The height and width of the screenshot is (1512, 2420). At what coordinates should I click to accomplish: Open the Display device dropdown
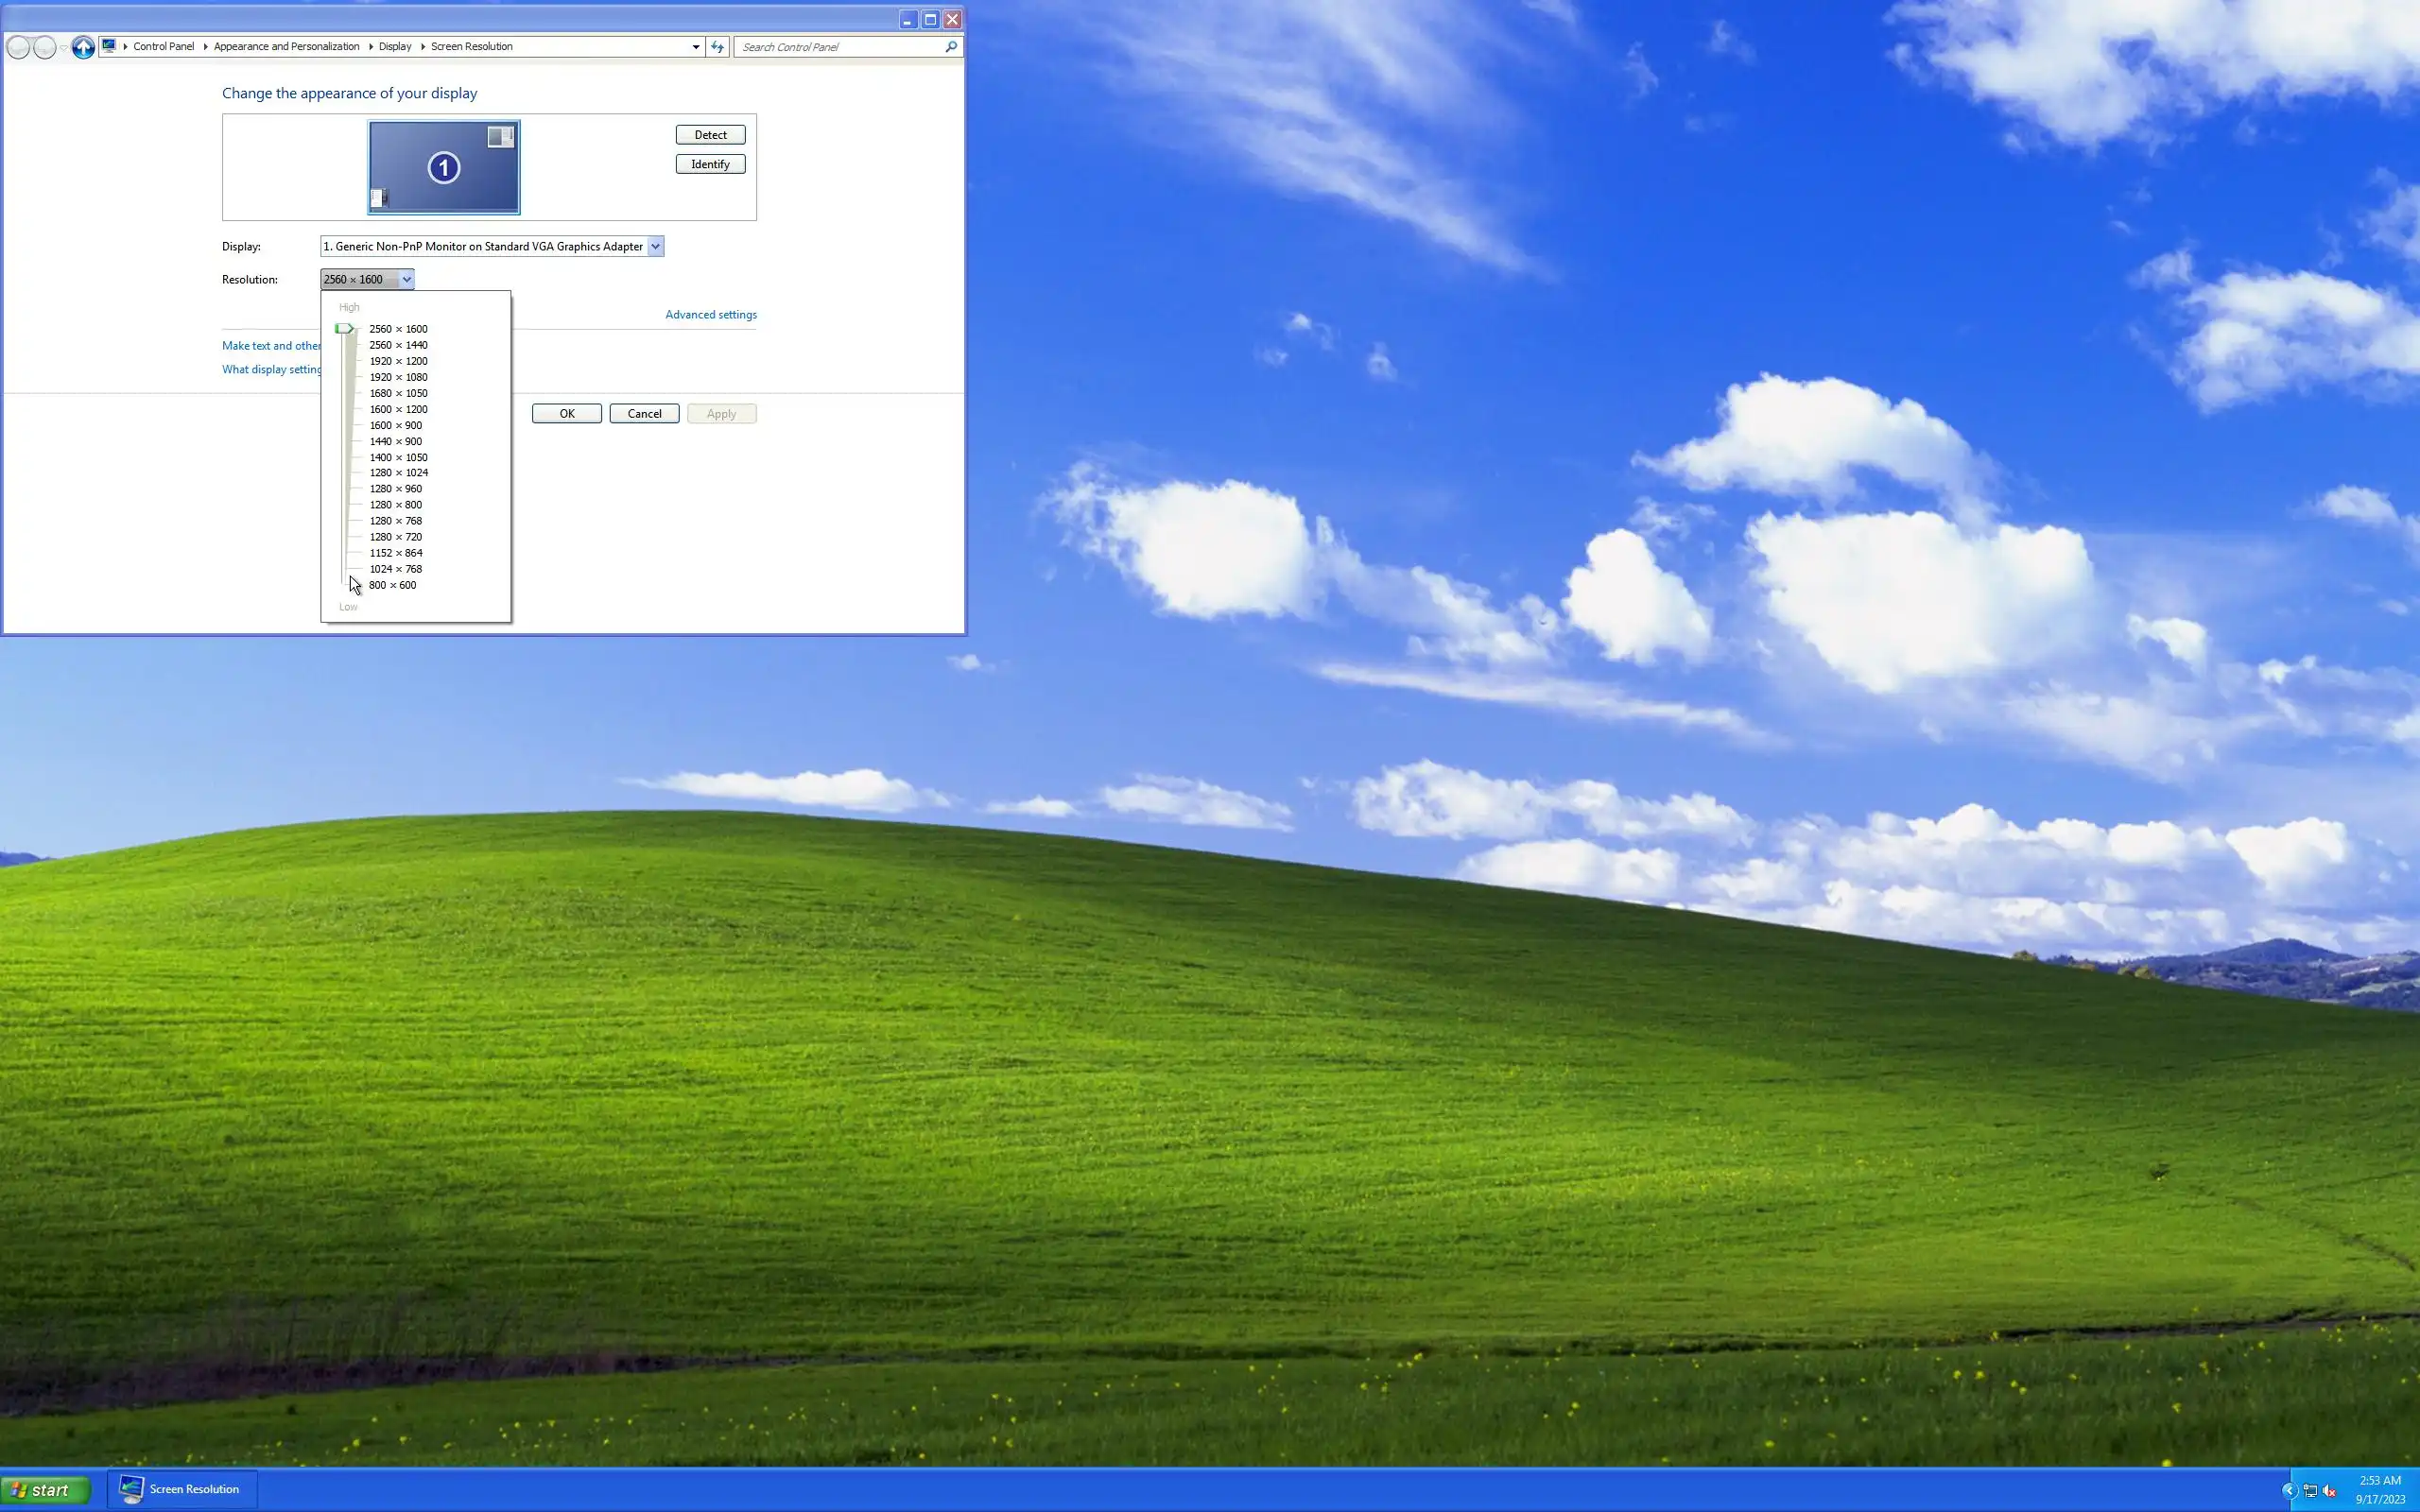point(655,247)
